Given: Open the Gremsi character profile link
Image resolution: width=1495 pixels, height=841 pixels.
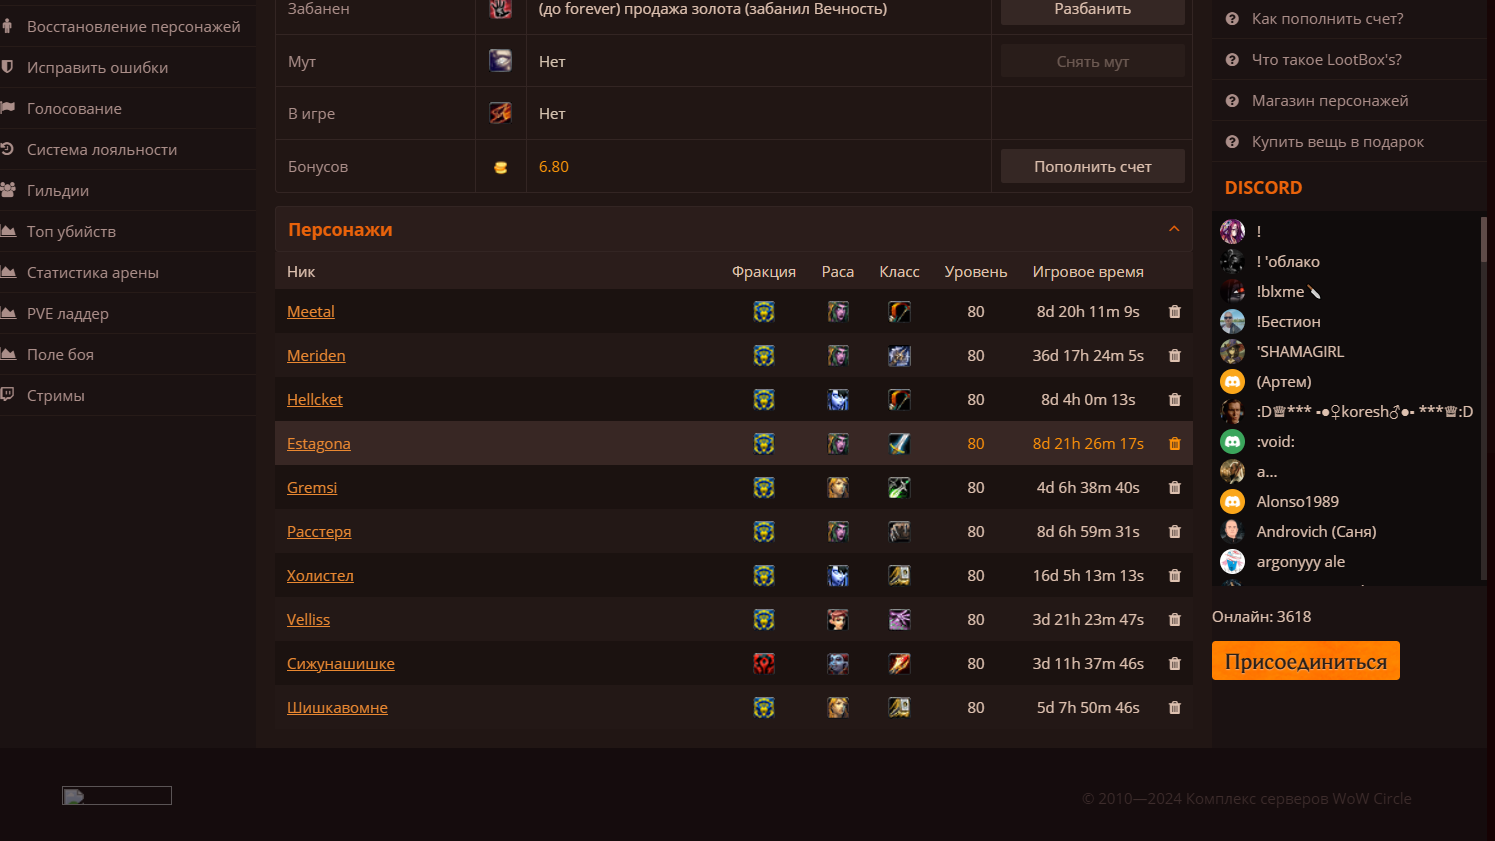Looking at the screenshot, I should click(x=312, y=488).
